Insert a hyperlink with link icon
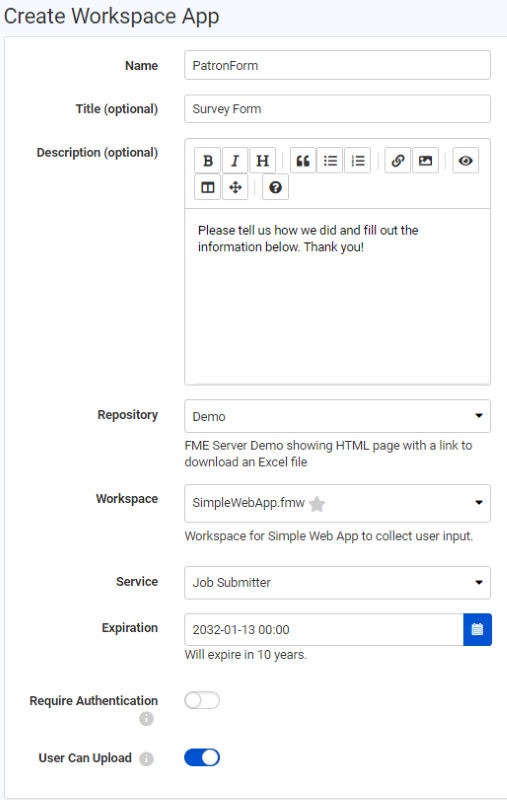 (x=398, y=161)
